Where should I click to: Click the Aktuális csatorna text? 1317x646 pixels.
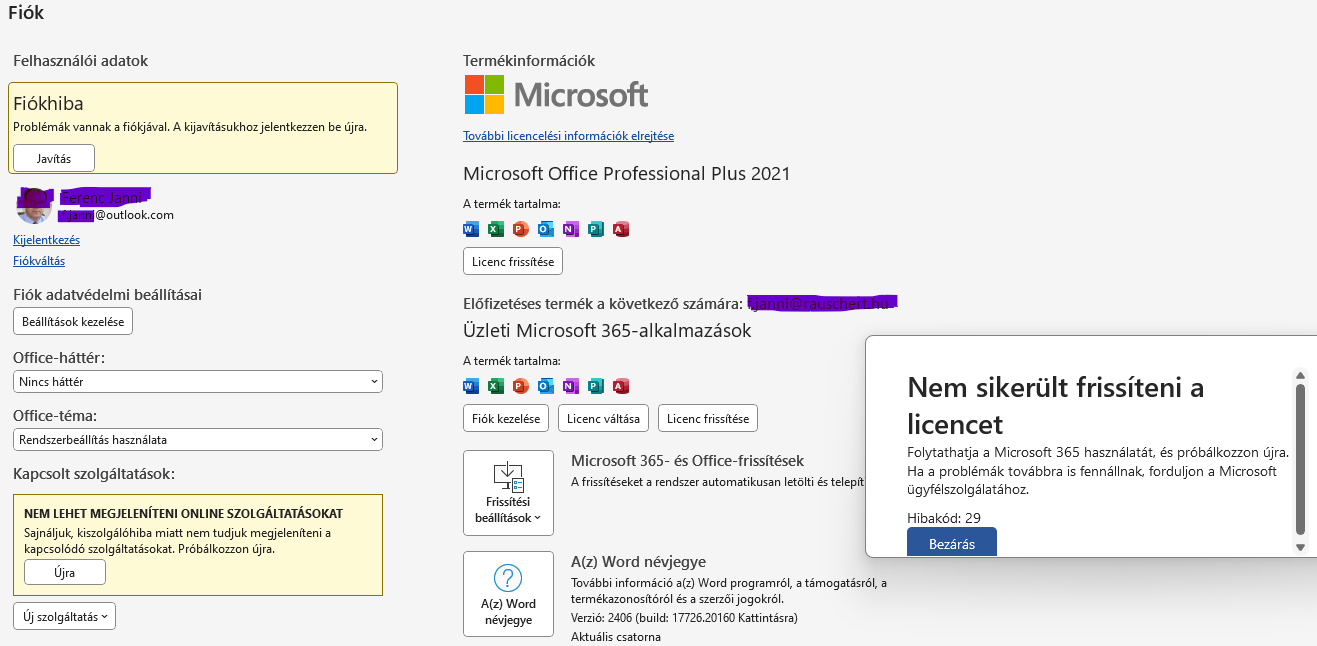[x=615, y=637]
